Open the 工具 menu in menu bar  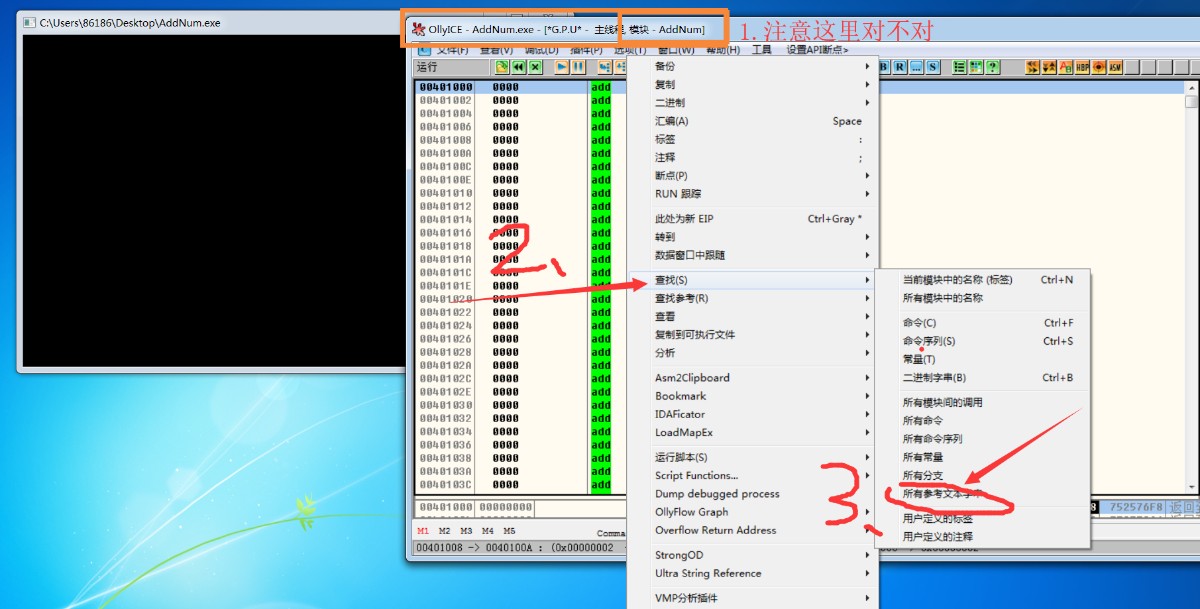pyautogui.click(x=762, y=50)
